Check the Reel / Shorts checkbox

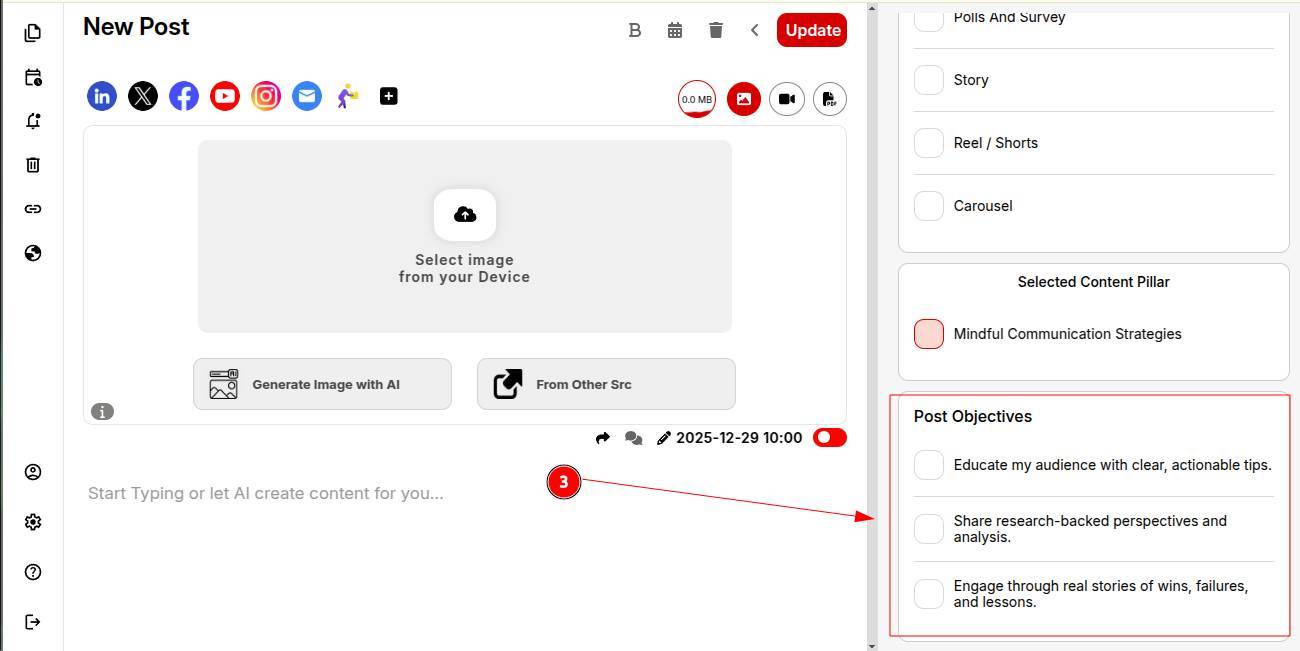point(929,143)
